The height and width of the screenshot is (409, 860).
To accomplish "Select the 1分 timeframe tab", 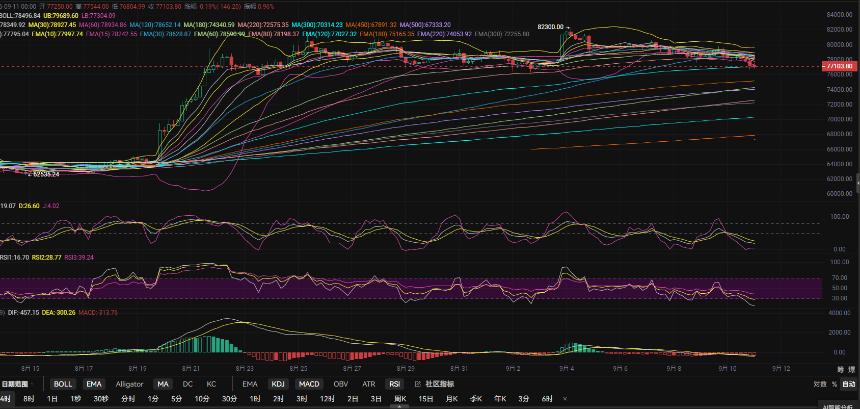I will 153,399.
